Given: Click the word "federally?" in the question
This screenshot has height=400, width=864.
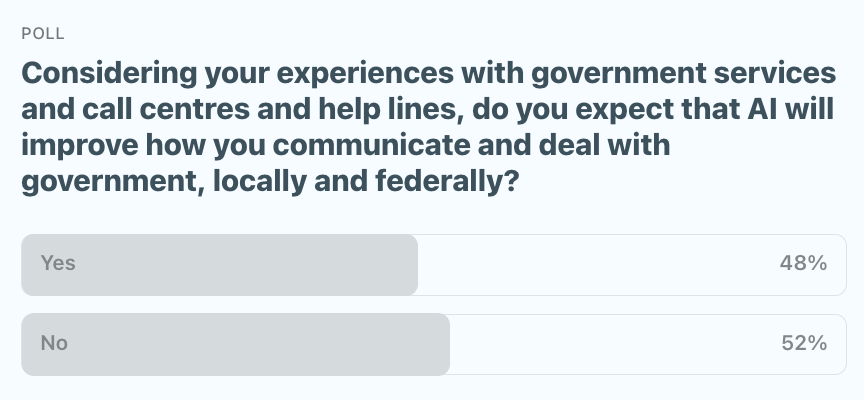Looking at the screenshot, I should pos(441,183).
